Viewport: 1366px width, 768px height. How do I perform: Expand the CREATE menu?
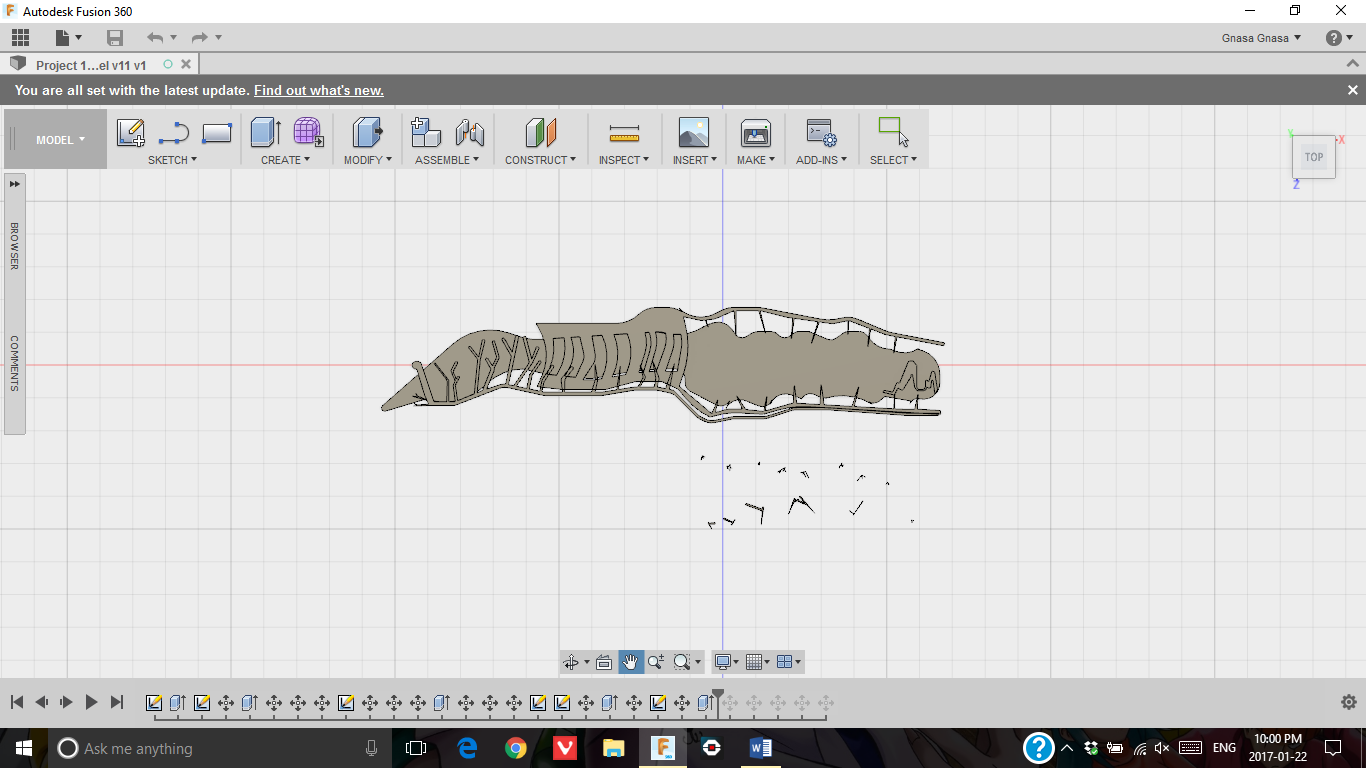pos(285,160)
